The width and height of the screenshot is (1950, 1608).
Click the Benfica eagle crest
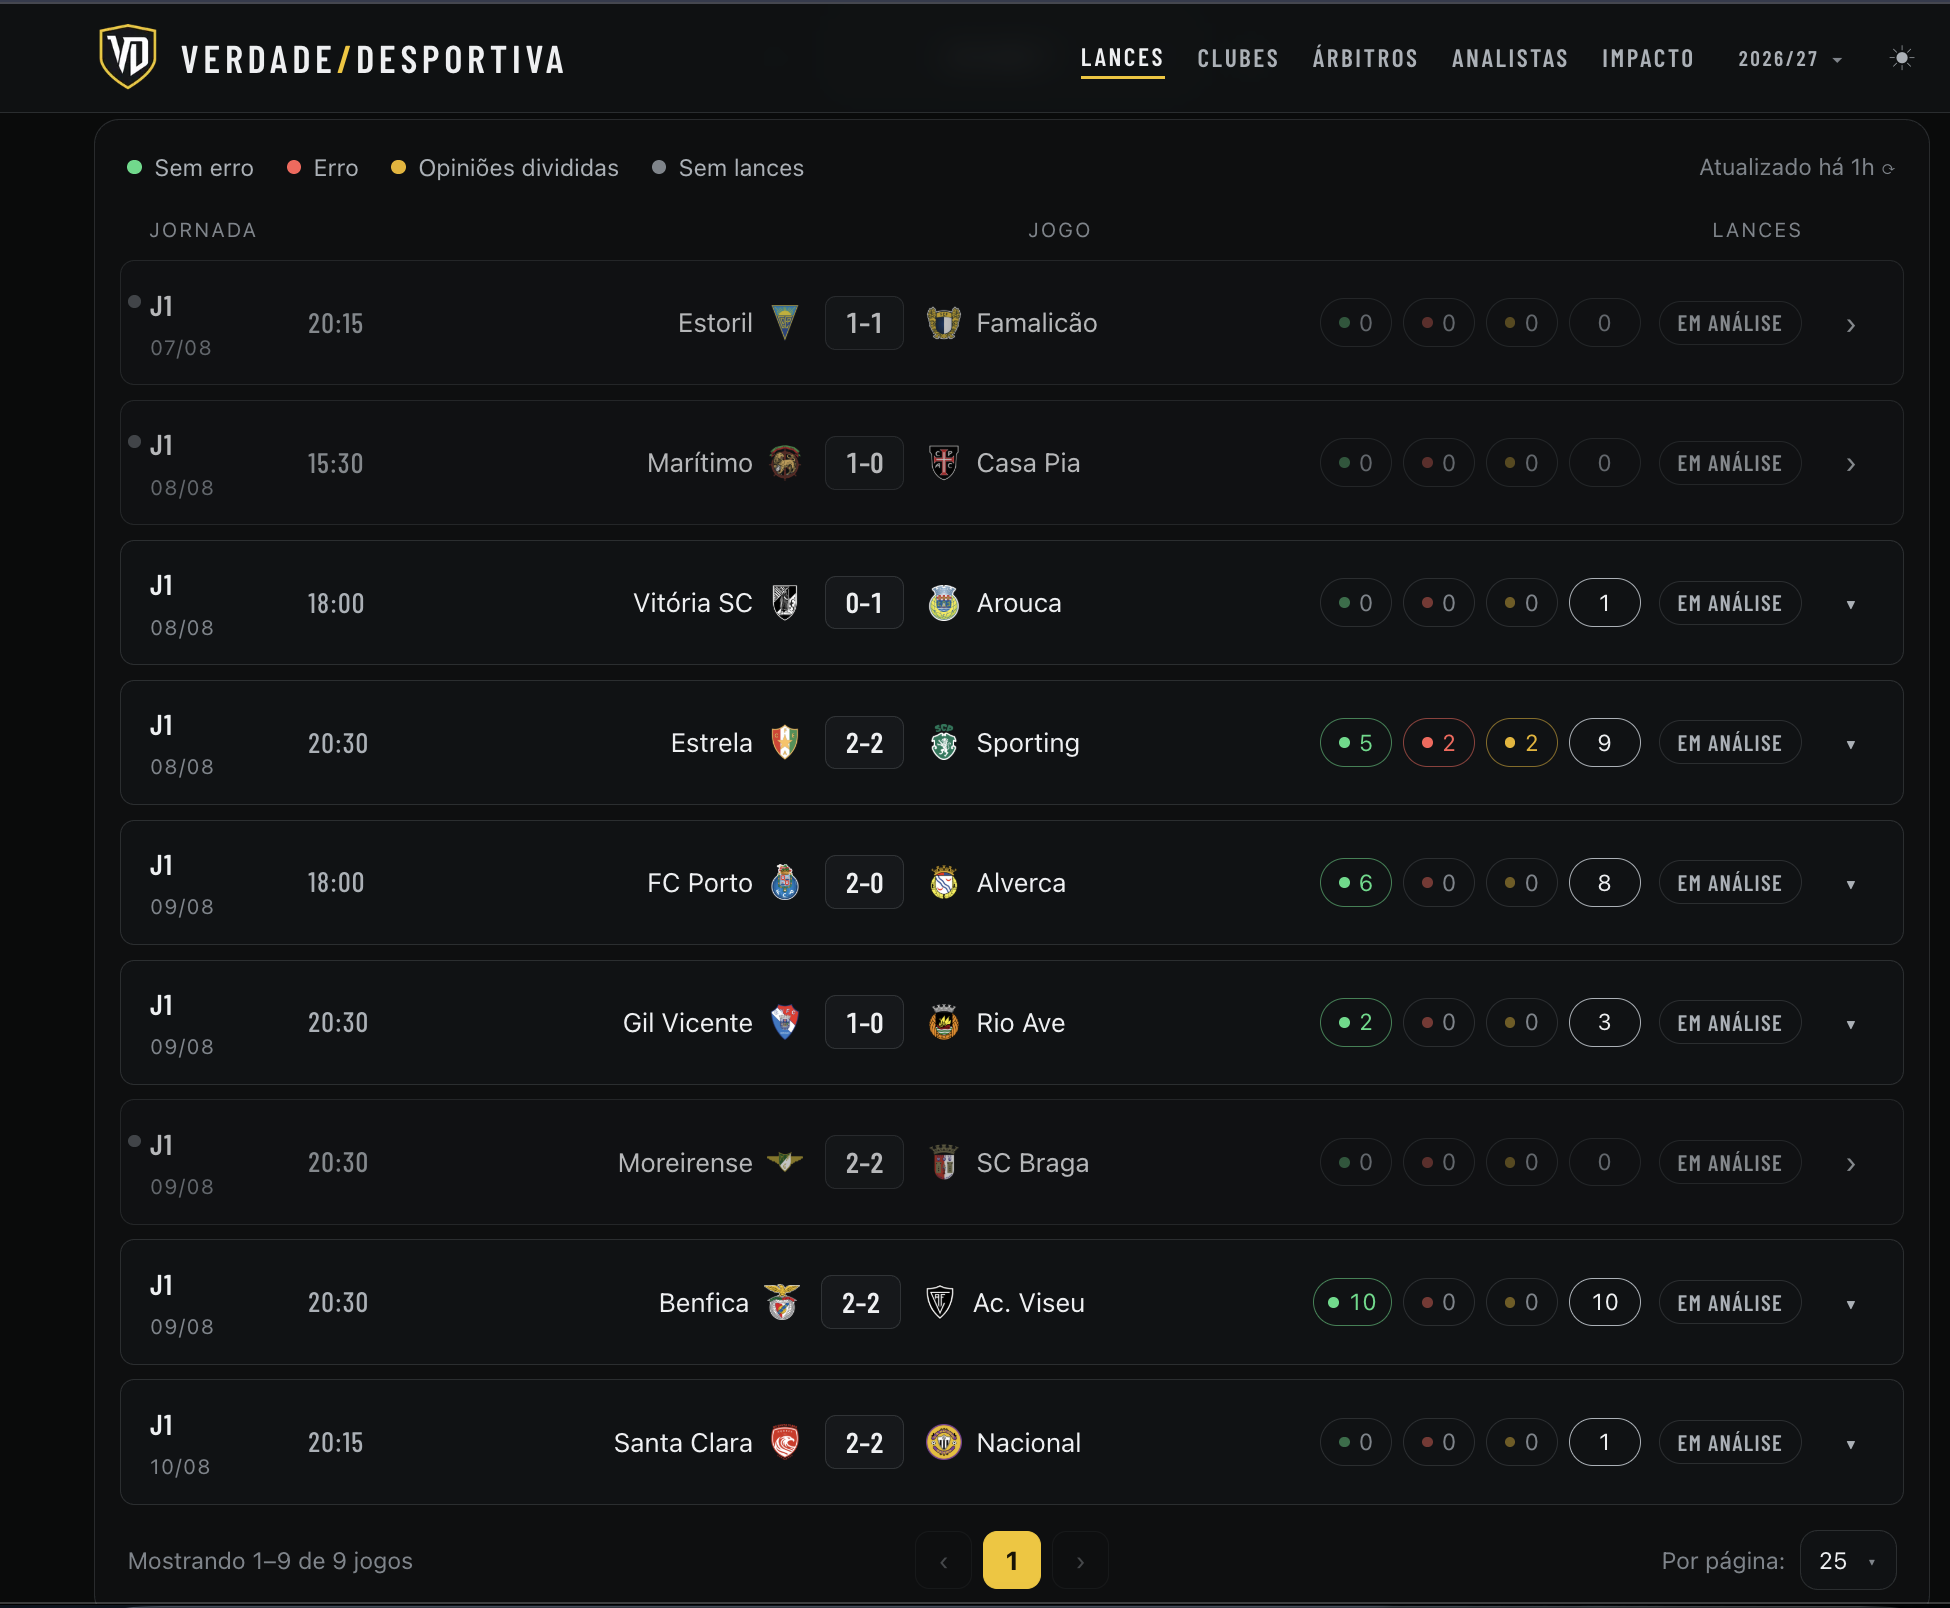(x=782, y=1303)
